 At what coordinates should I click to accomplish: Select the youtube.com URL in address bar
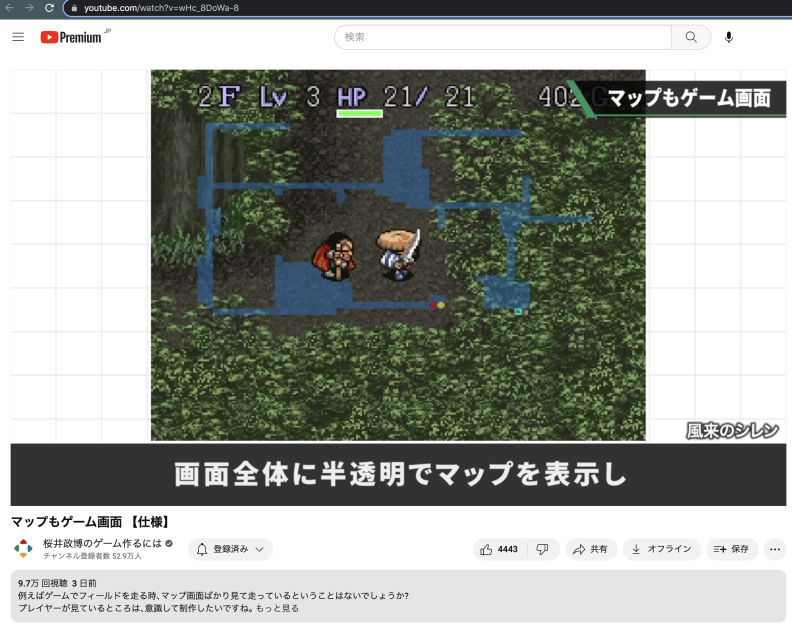click(161, 8)
